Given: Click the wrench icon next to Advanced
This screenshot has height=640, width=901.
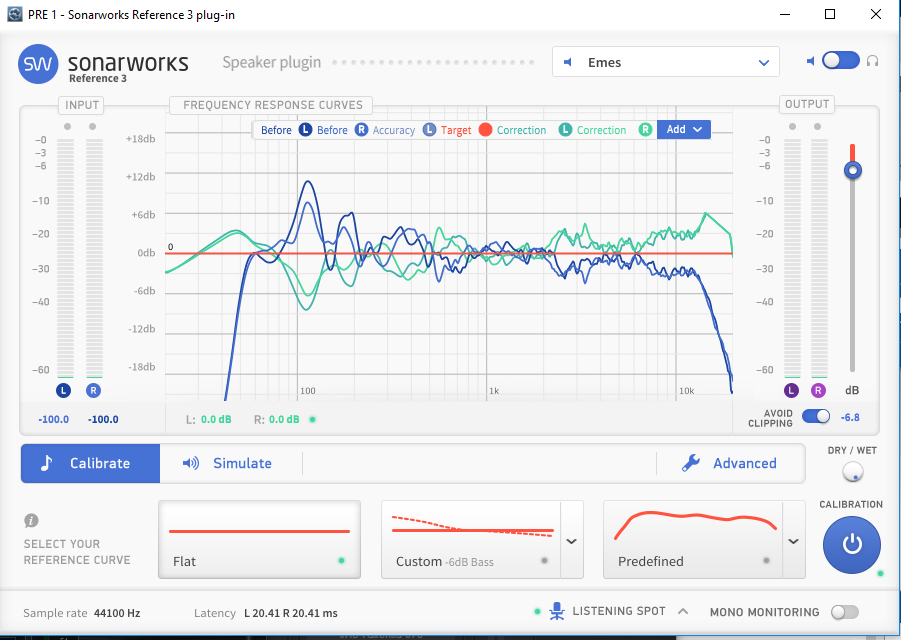Looking at the screenshot, I should (691, 463).
